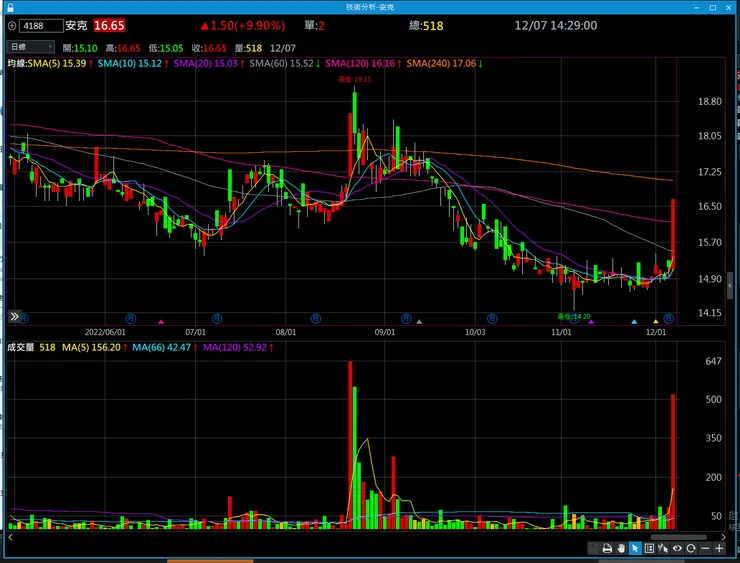
Task: Click the left scroll arrow below volume chart
Action: point(10,537)
